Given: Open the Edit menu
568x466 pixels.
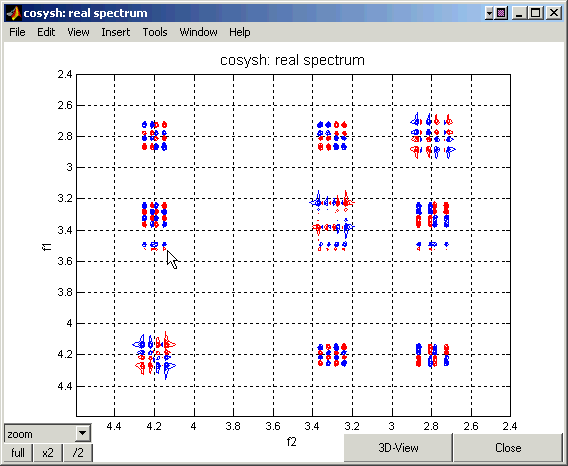Looking at the screenshot, I should pos(46,32).
